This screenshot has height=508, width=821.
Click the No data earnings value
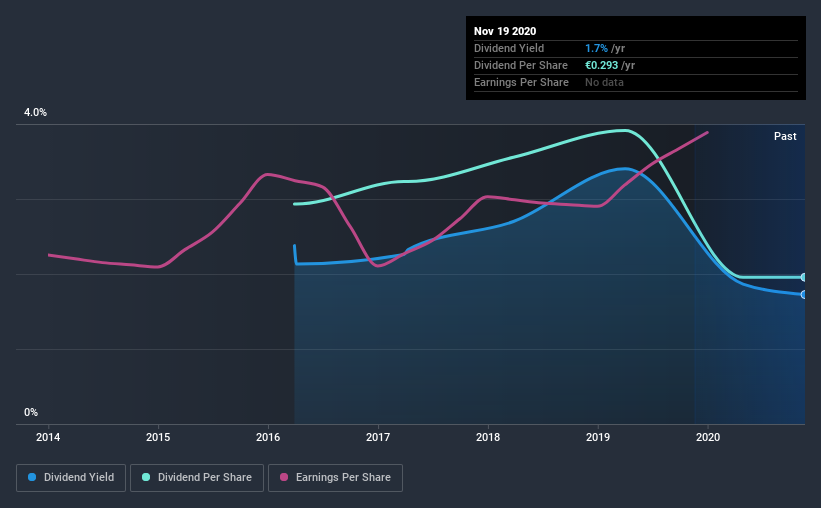coord(604,82)
